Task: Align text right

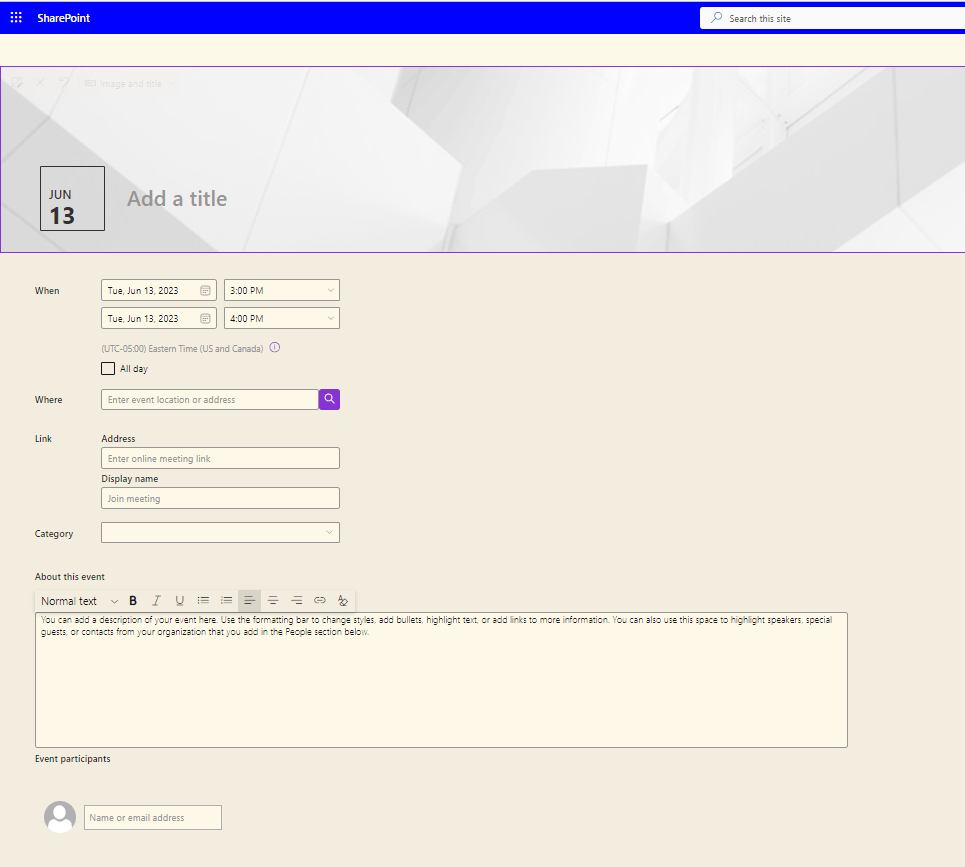Action: [297, 601]
